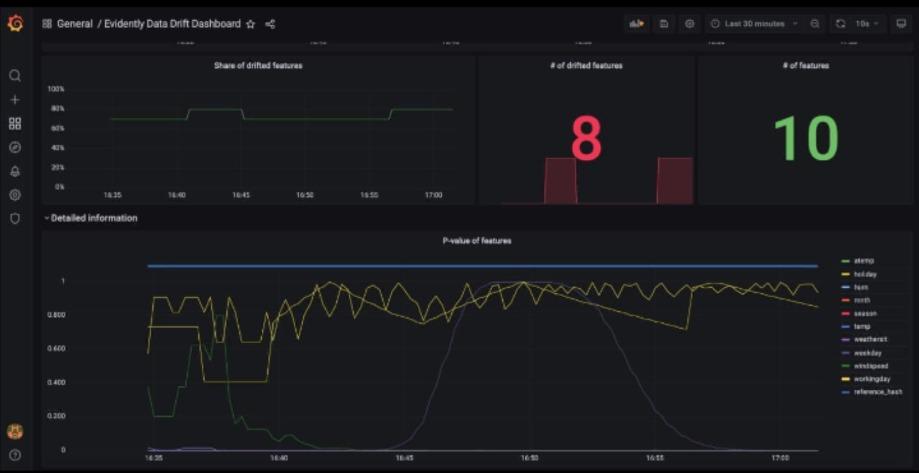Click the Create plus icon

(x=15, y=100)
